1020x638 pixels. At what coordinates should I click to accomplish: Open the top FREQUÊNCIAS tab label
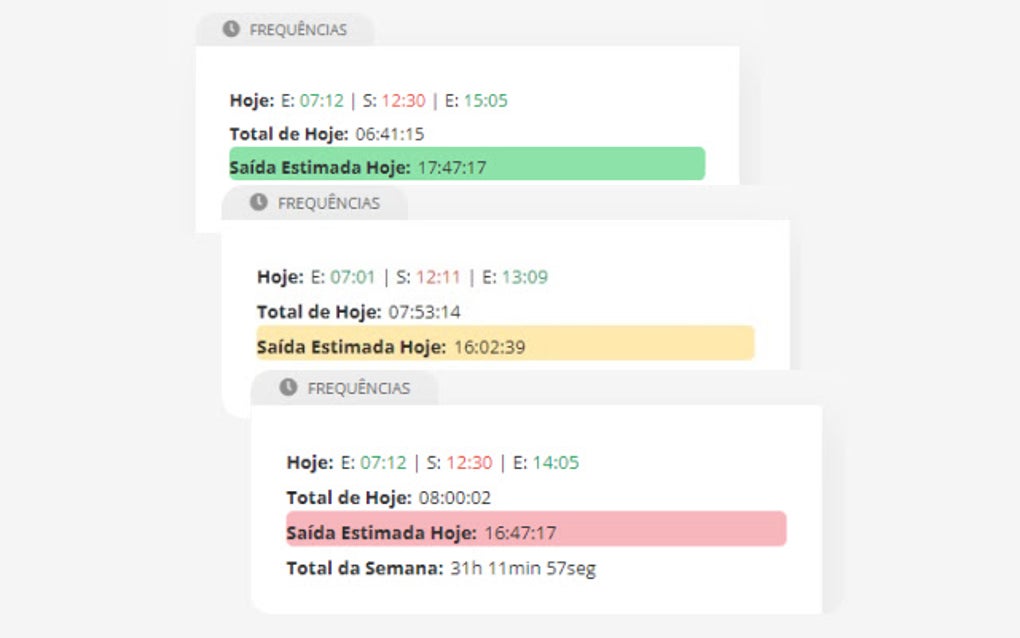pos(297,30)
